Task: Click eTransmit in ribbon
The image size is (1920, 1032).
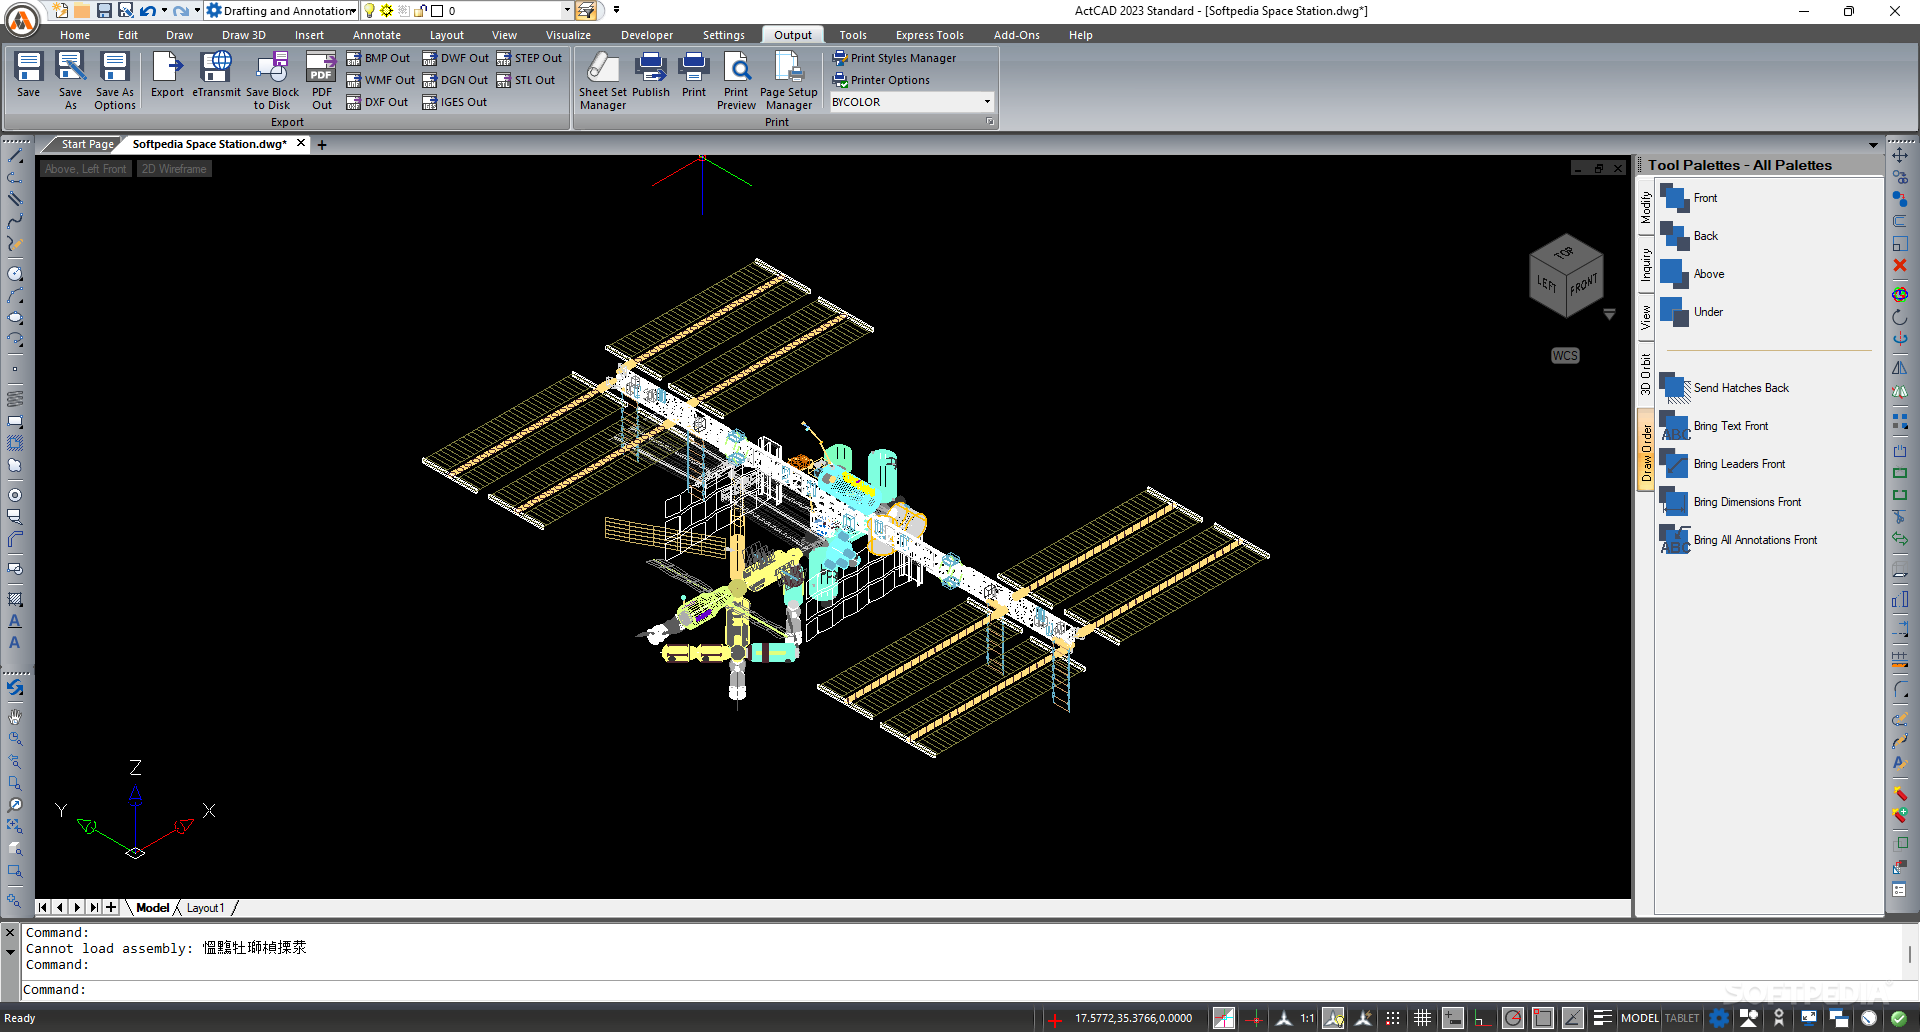Action: [216, 75]
